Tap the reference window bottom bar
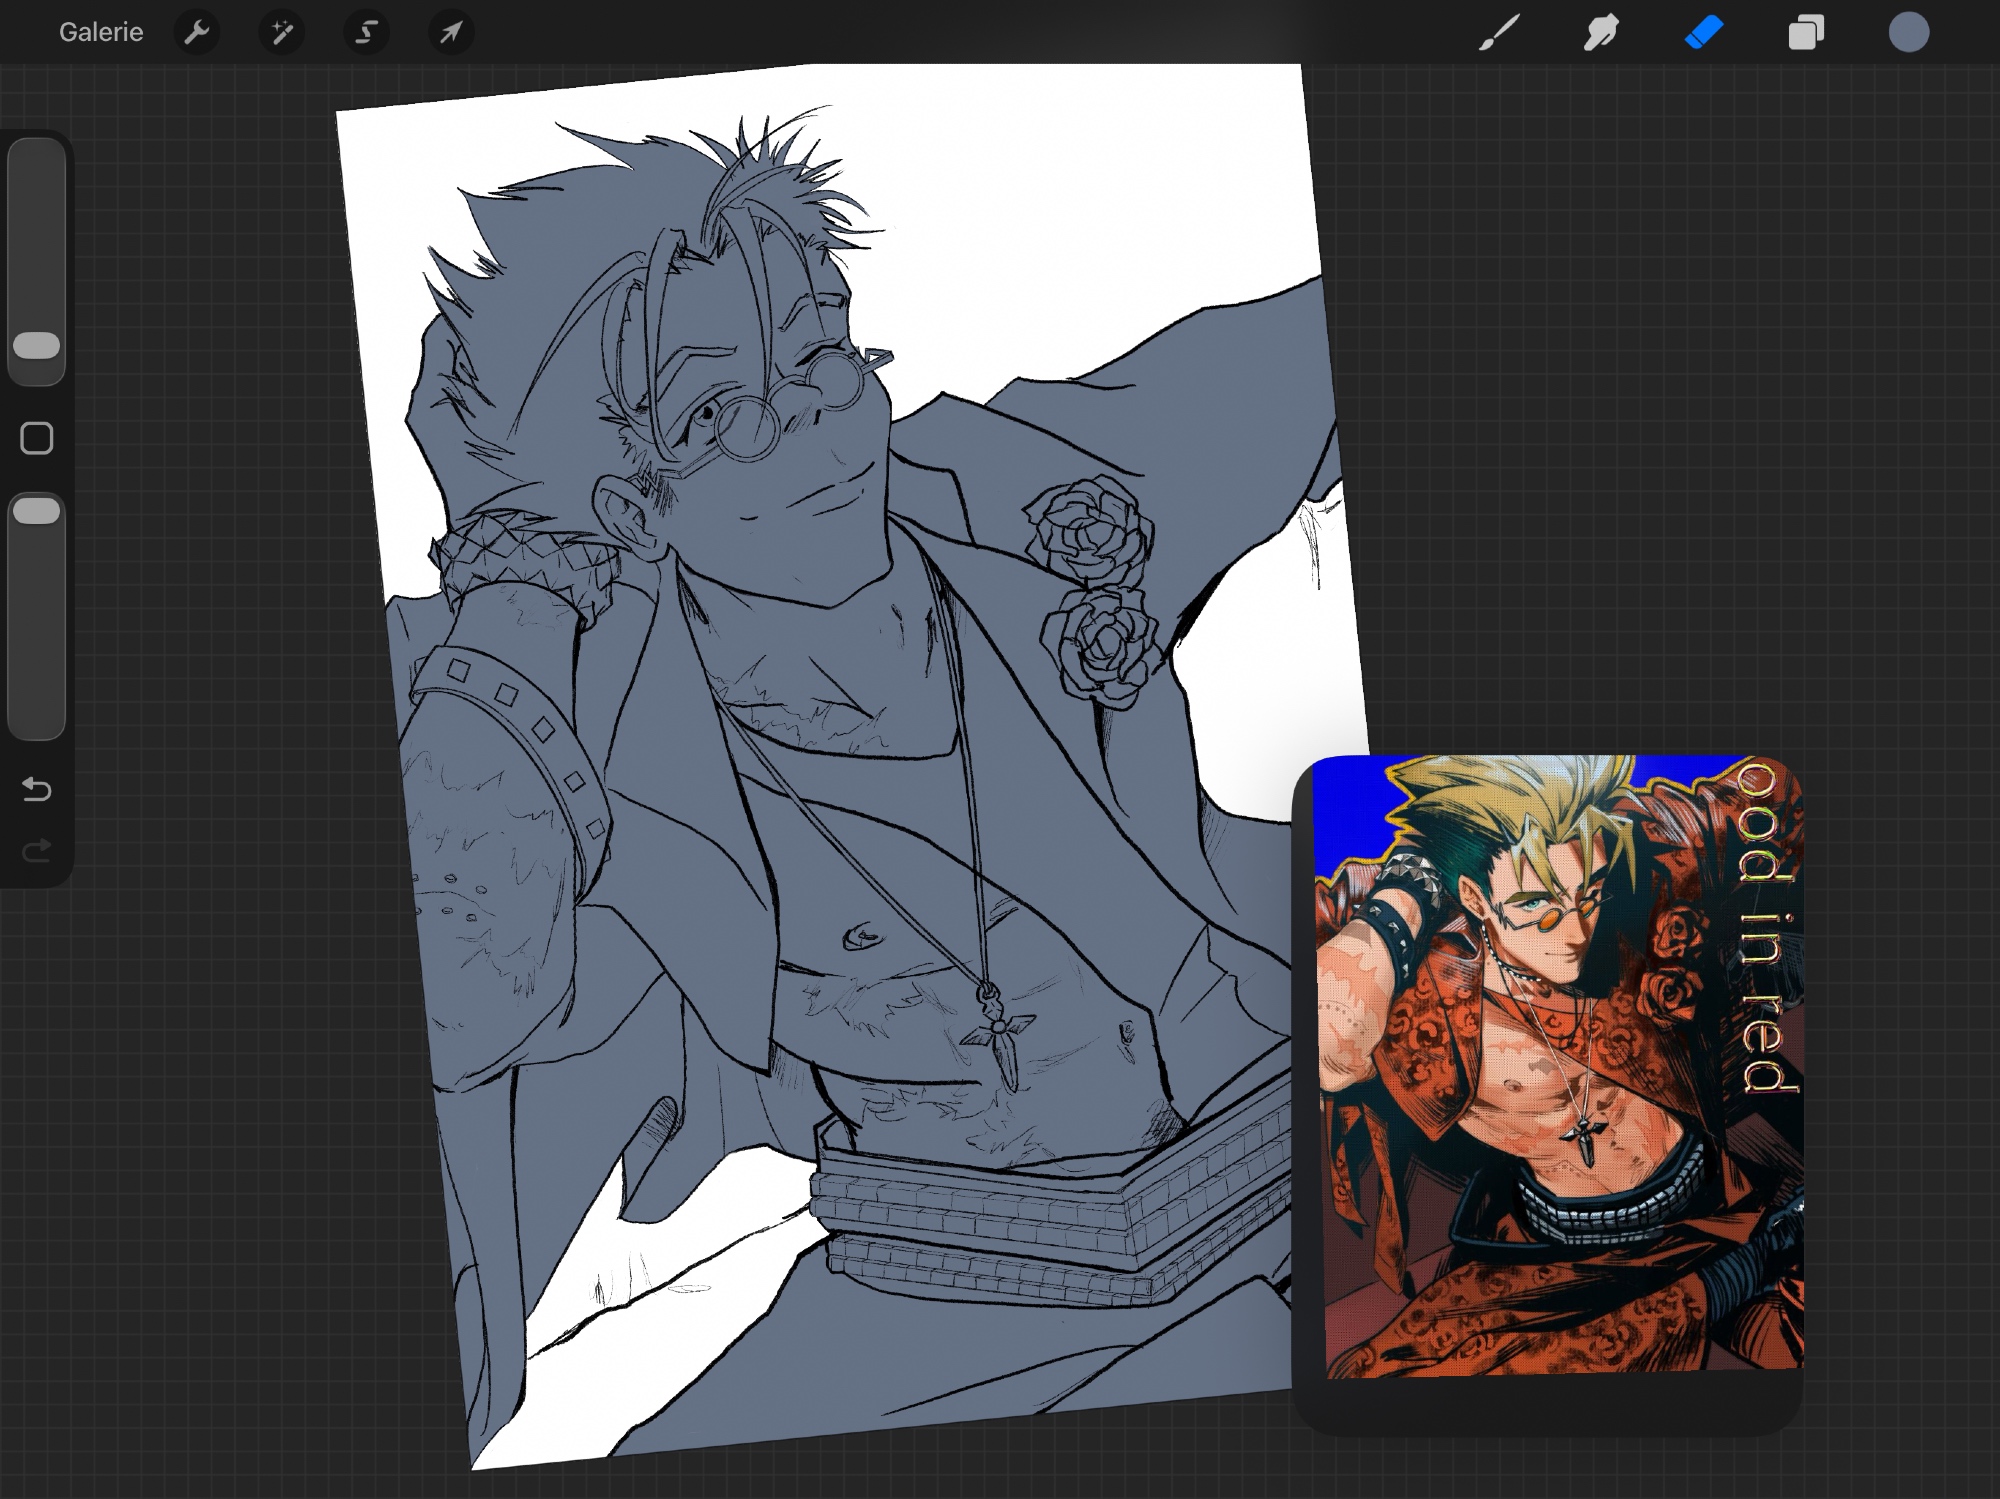 pos(1548,1405)
